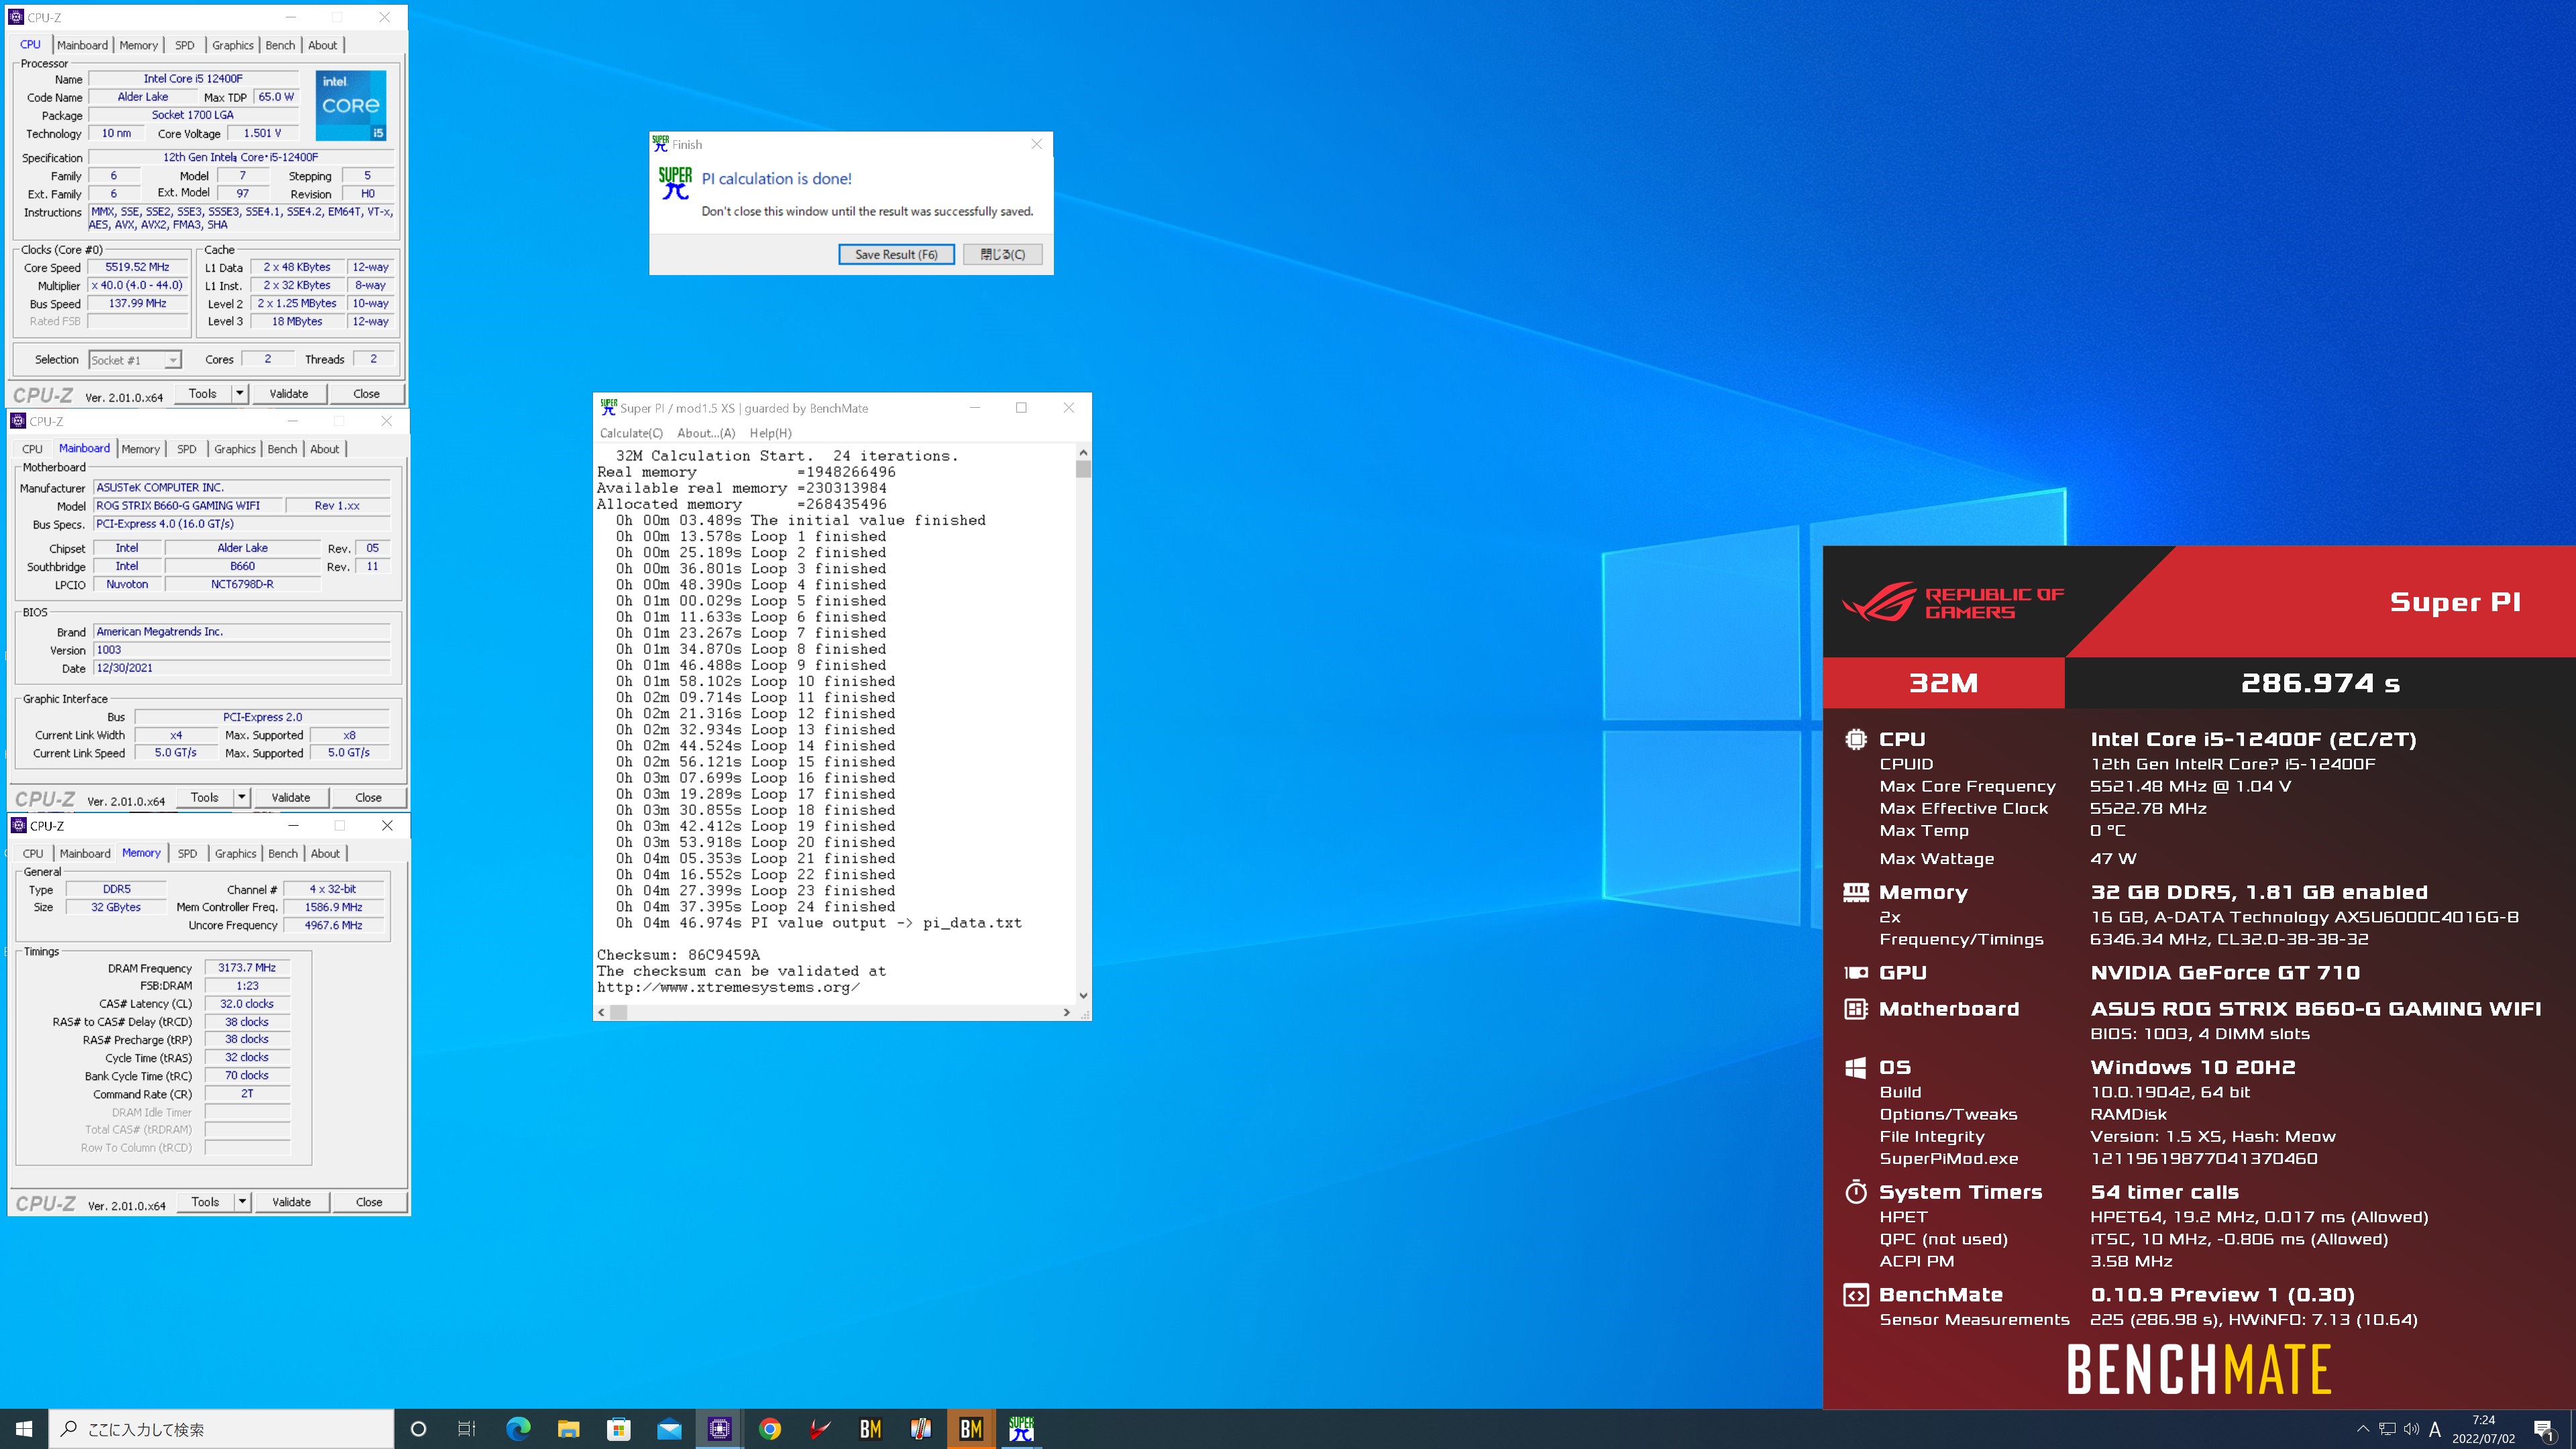Show hidden system tray icons
Image resolution: width=2576 pixels, height=1449 pixels.
[x=2363, y=1429]
